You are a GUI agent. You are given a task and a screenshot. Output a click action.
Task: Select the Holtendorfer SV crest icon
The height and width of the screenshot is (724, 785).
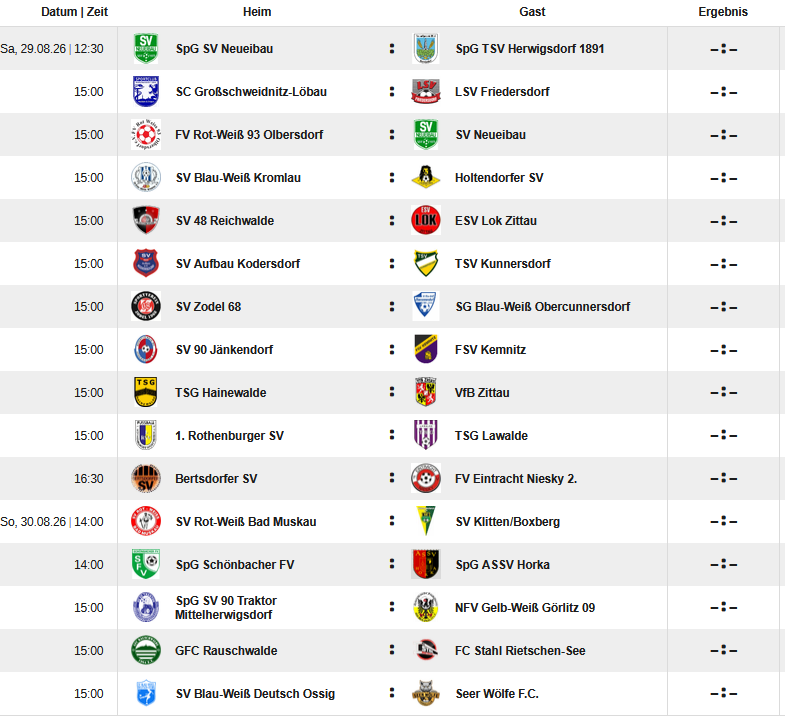[x=426, y=177]
